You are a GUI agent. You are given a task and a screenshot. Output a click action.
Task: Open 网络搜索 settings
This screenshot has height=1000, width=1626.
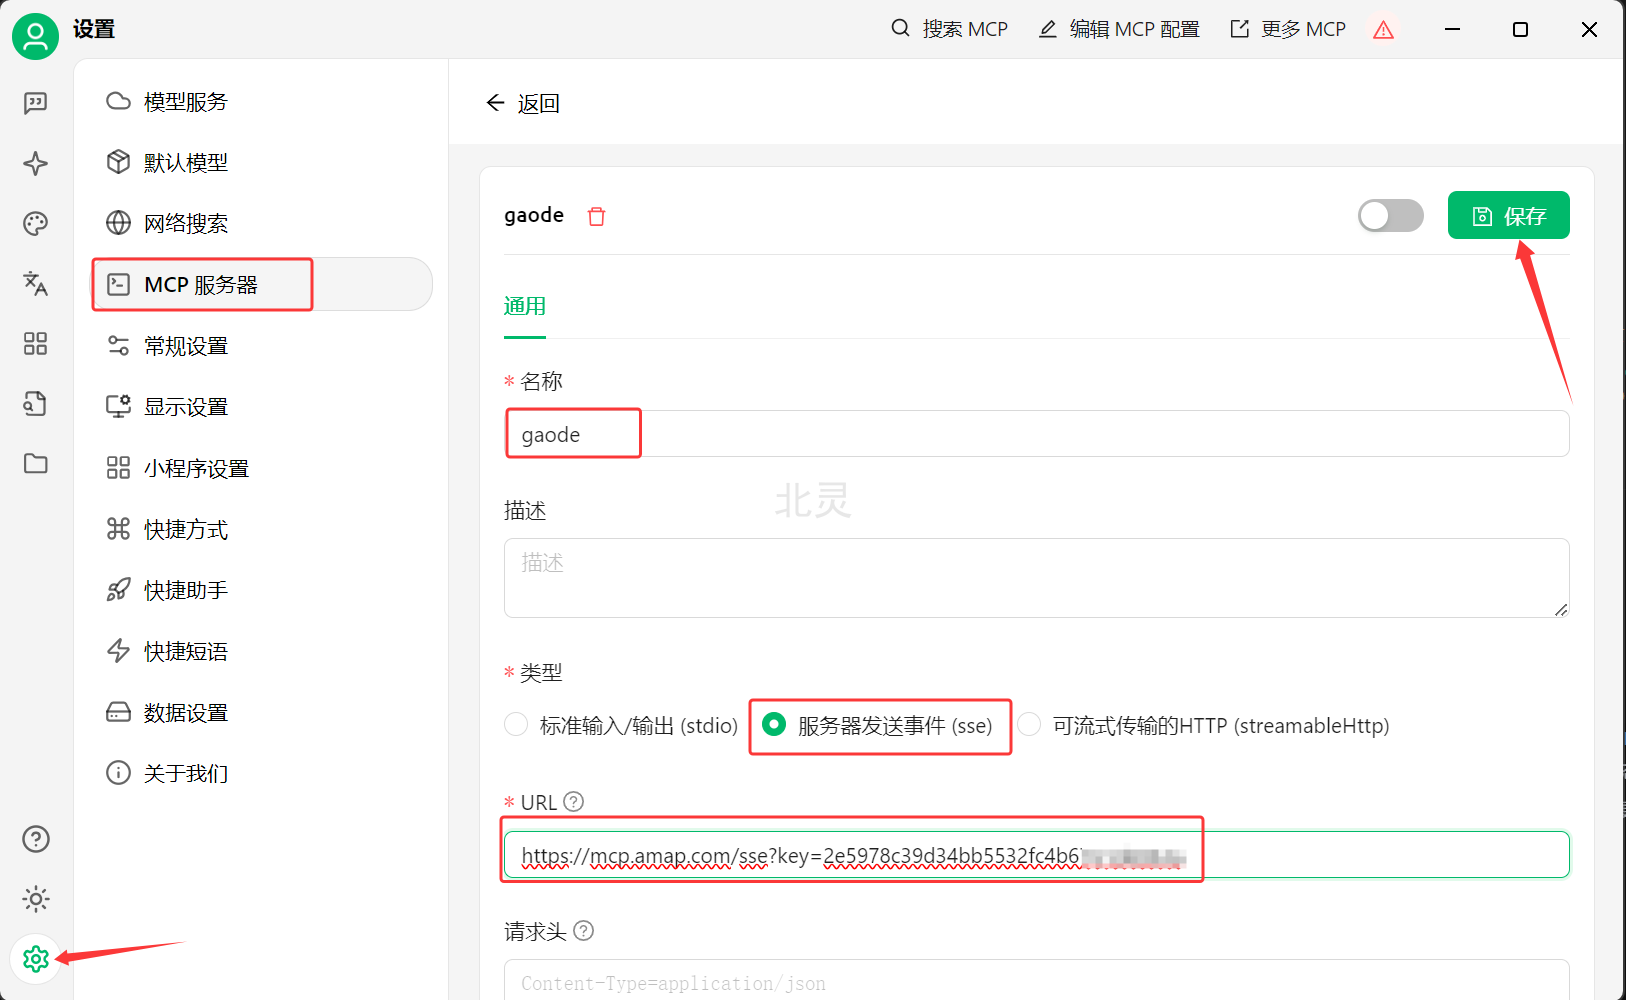[x=262, y=224]
